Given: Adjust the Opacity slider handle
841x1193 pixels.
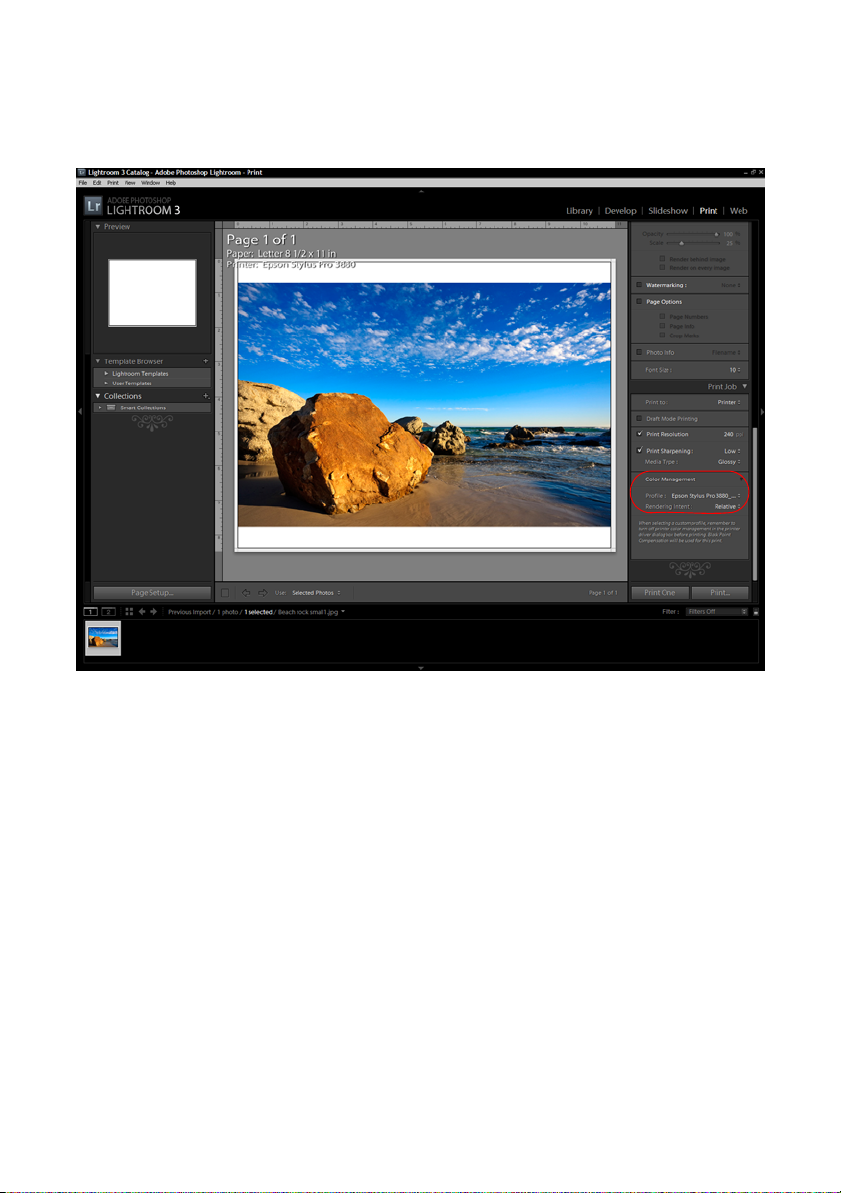Looking at the screenshot, I should tap(716, 234).
